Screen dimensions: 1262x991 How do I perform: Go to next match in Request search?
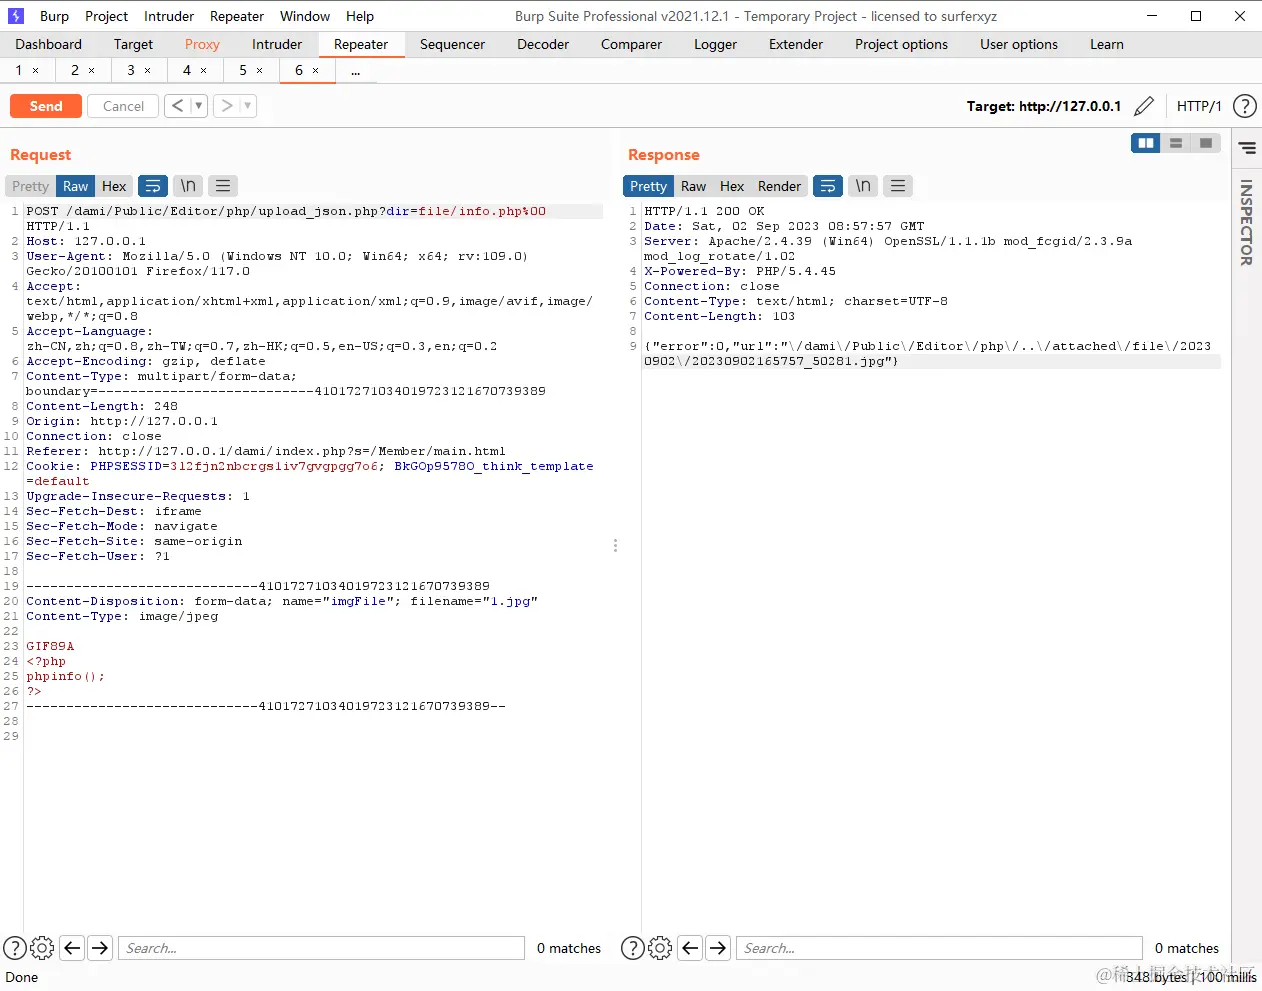(x=100, y=948)
